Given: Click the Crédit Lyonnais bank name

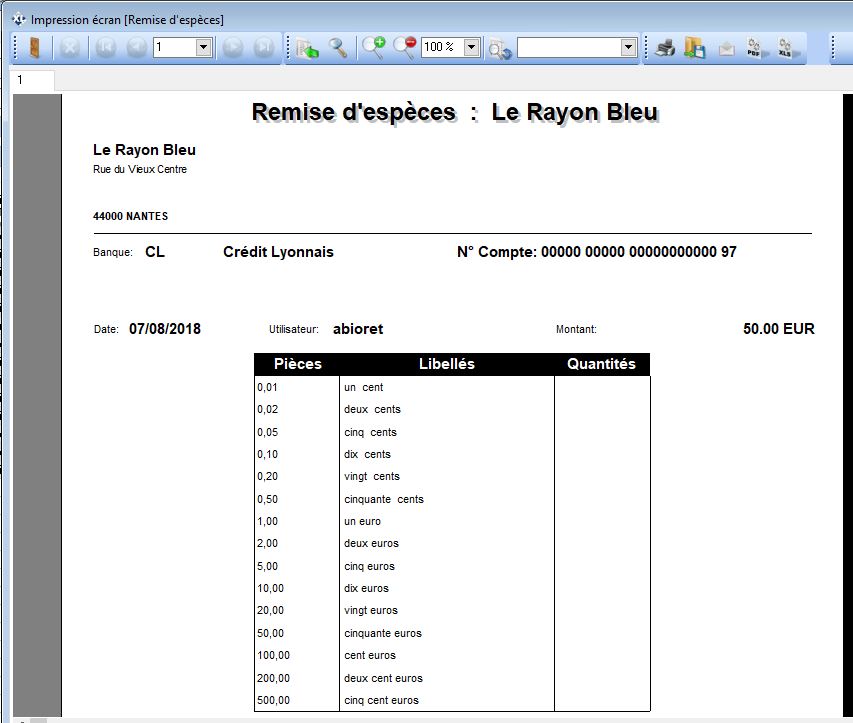Looking at the screenshot, I should [278, 252].
